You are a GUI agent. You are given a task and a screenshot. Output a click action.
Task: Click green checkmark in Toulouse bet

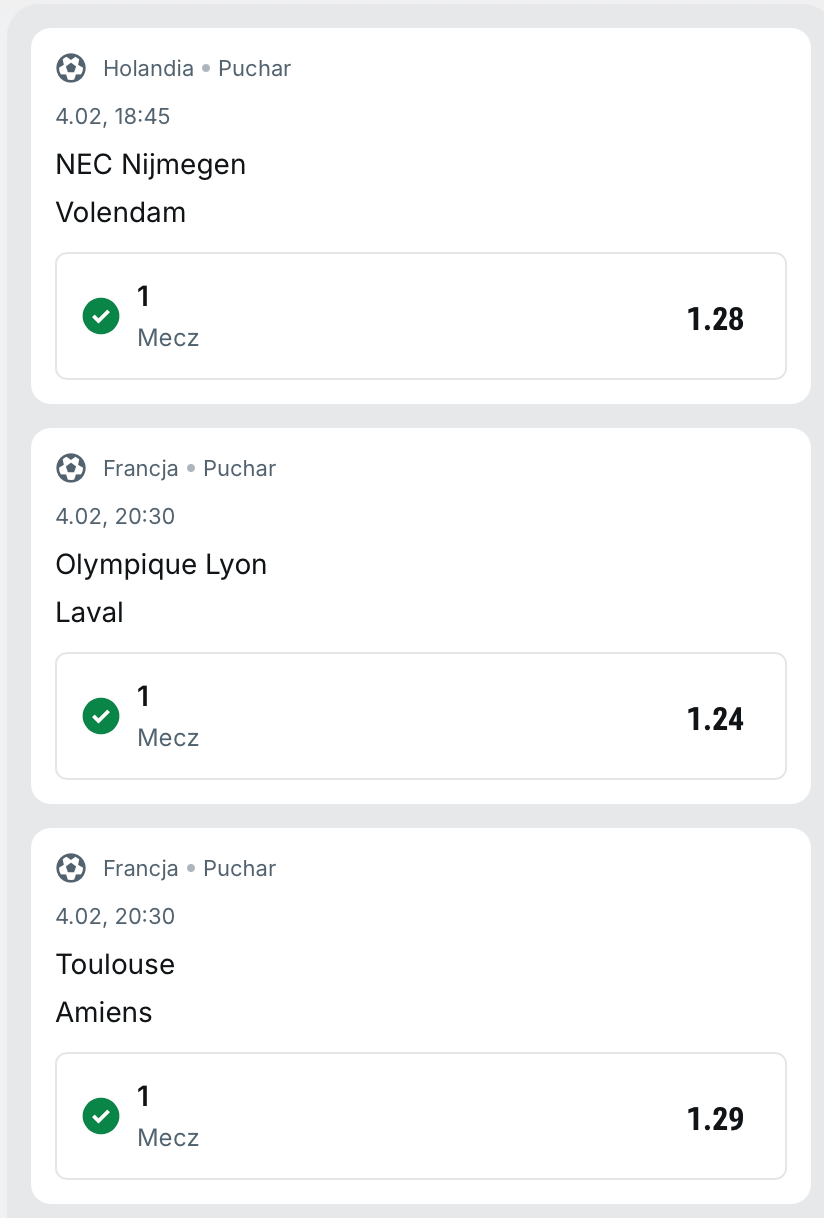tap(101, 1116)
